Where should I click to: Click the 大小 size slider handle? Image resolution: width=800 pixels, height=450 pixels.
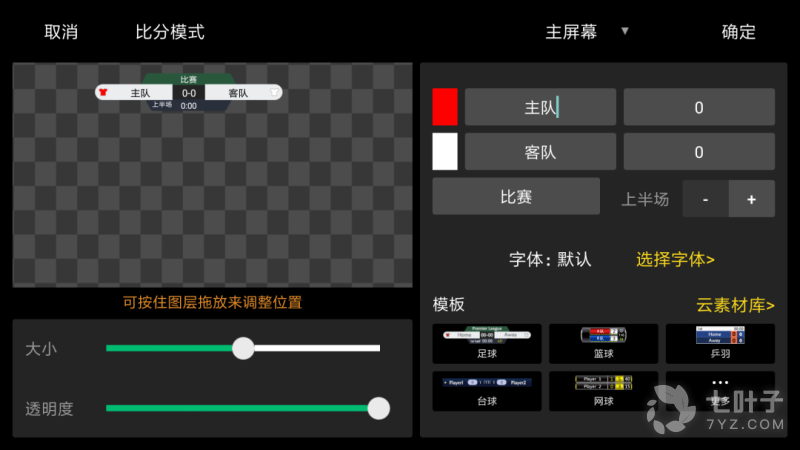tap(243, 348)
